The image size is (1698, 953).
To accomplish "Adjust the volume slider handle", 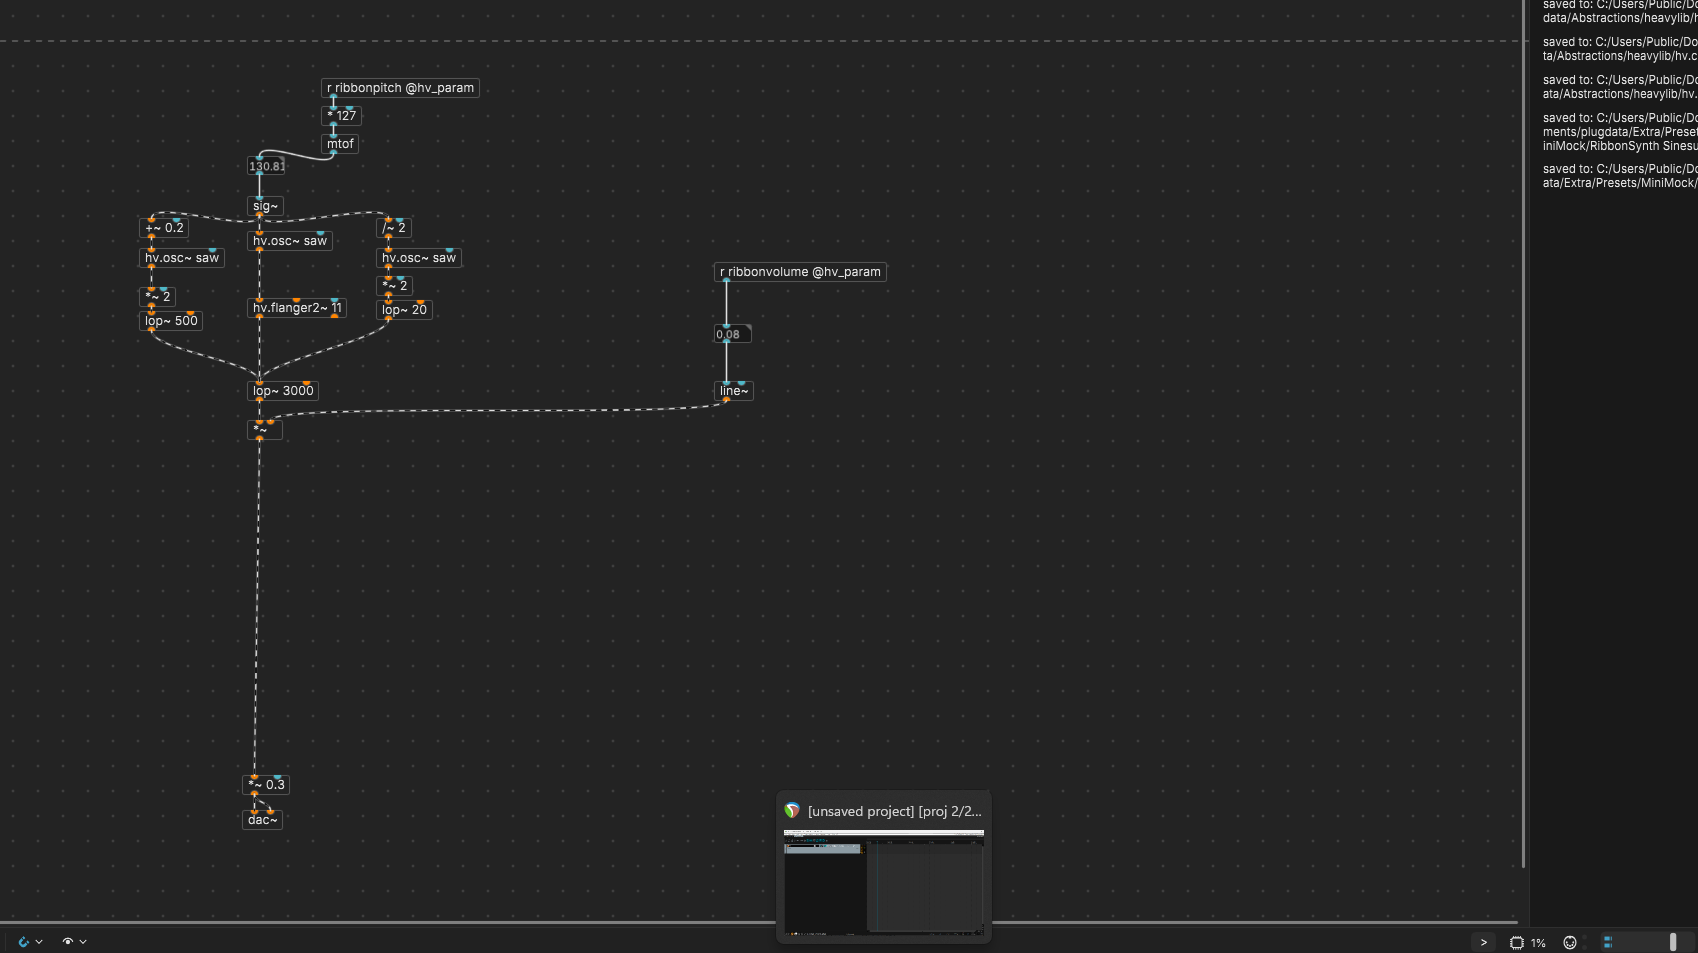I will click(1673, 942).
